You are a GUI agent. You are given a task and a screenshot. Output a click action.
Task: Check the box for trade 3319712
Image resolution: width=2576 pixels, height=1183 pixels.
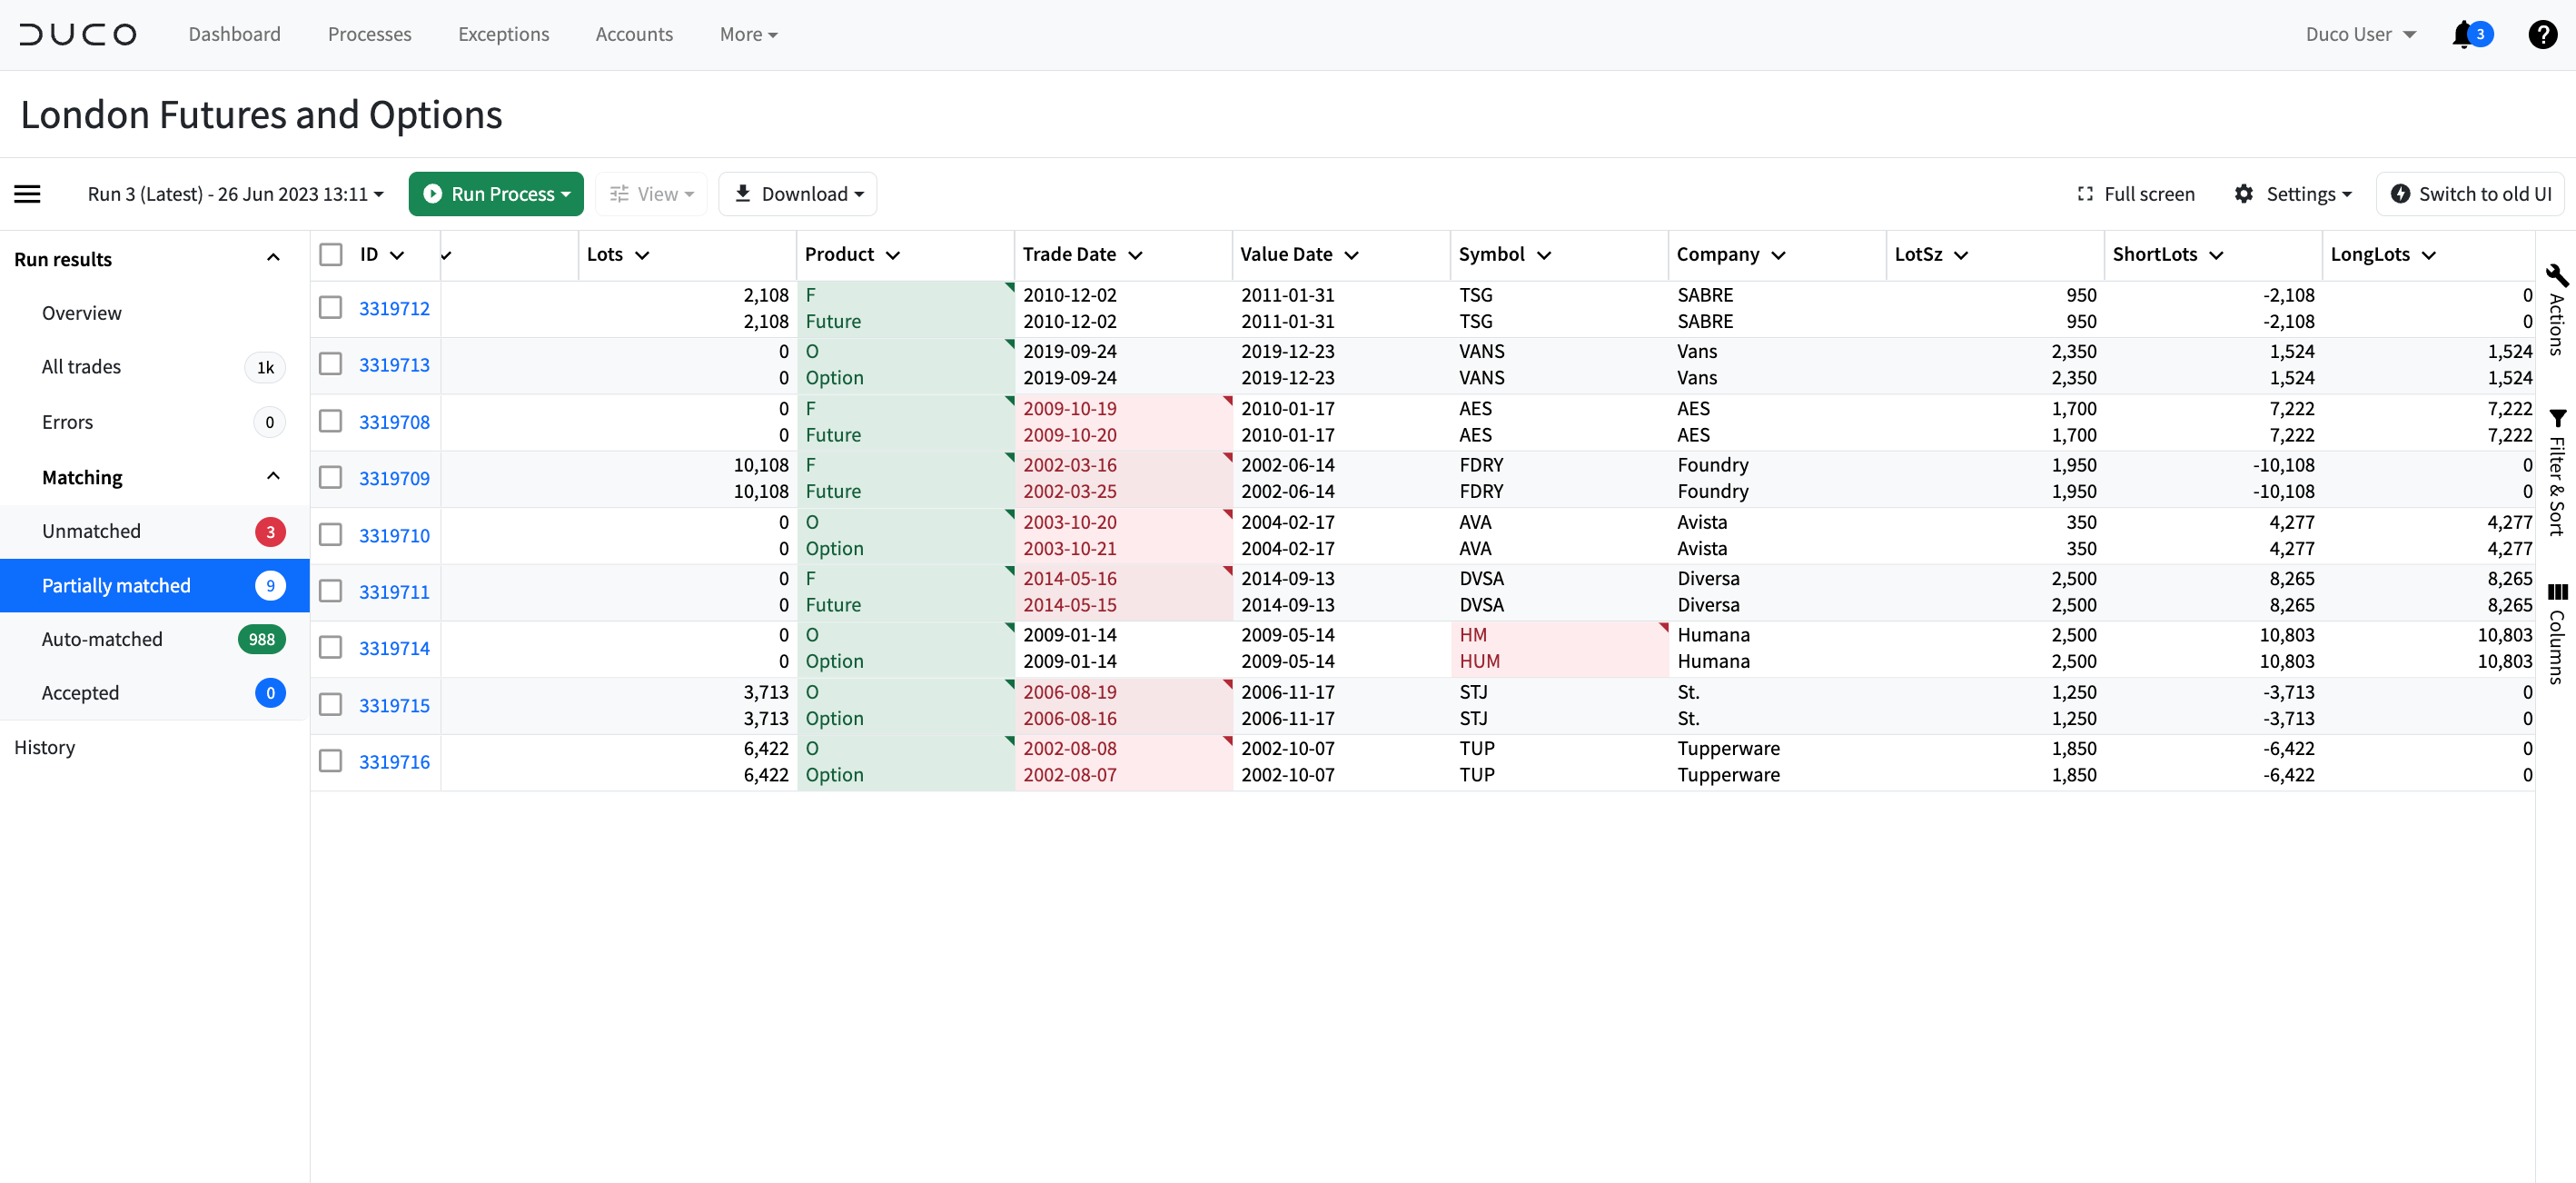pyautogui.click(x=331, y=308)
